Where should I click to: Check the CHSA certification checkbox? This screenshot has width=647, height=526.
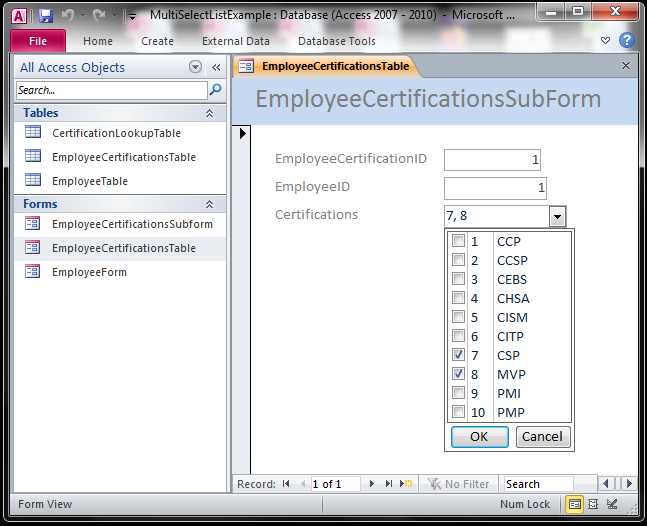coord(458,297)
